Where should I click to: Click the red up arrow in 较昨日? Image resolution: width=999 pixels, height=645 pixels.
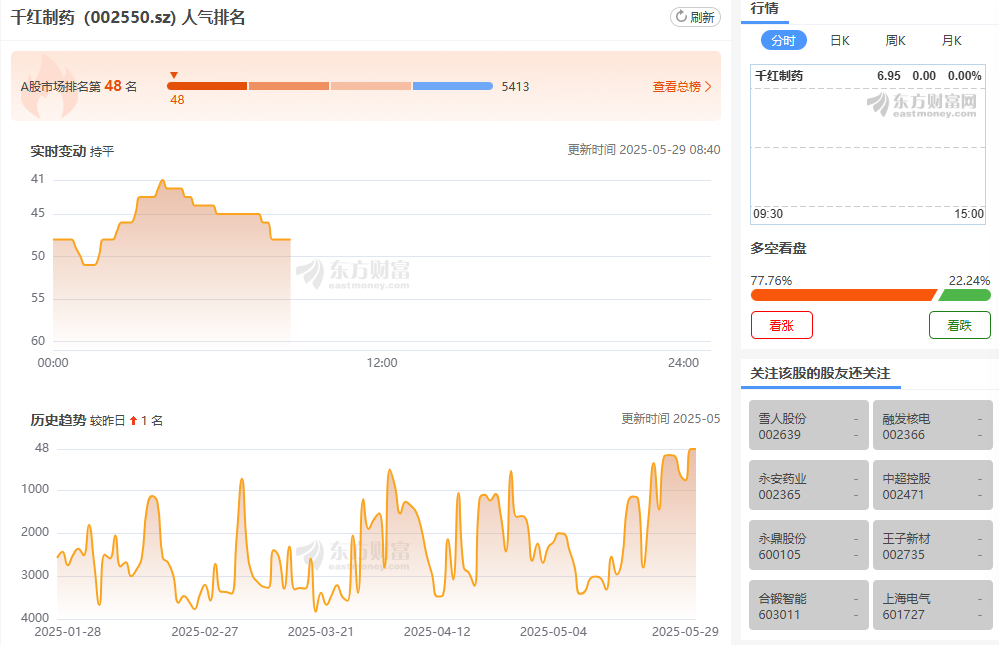[x=133, y=421]
